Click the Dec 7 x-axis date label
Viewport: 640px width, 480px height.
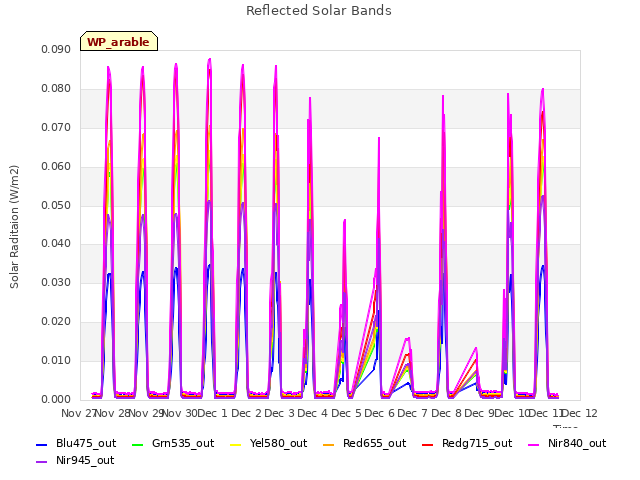click(413, 413)
